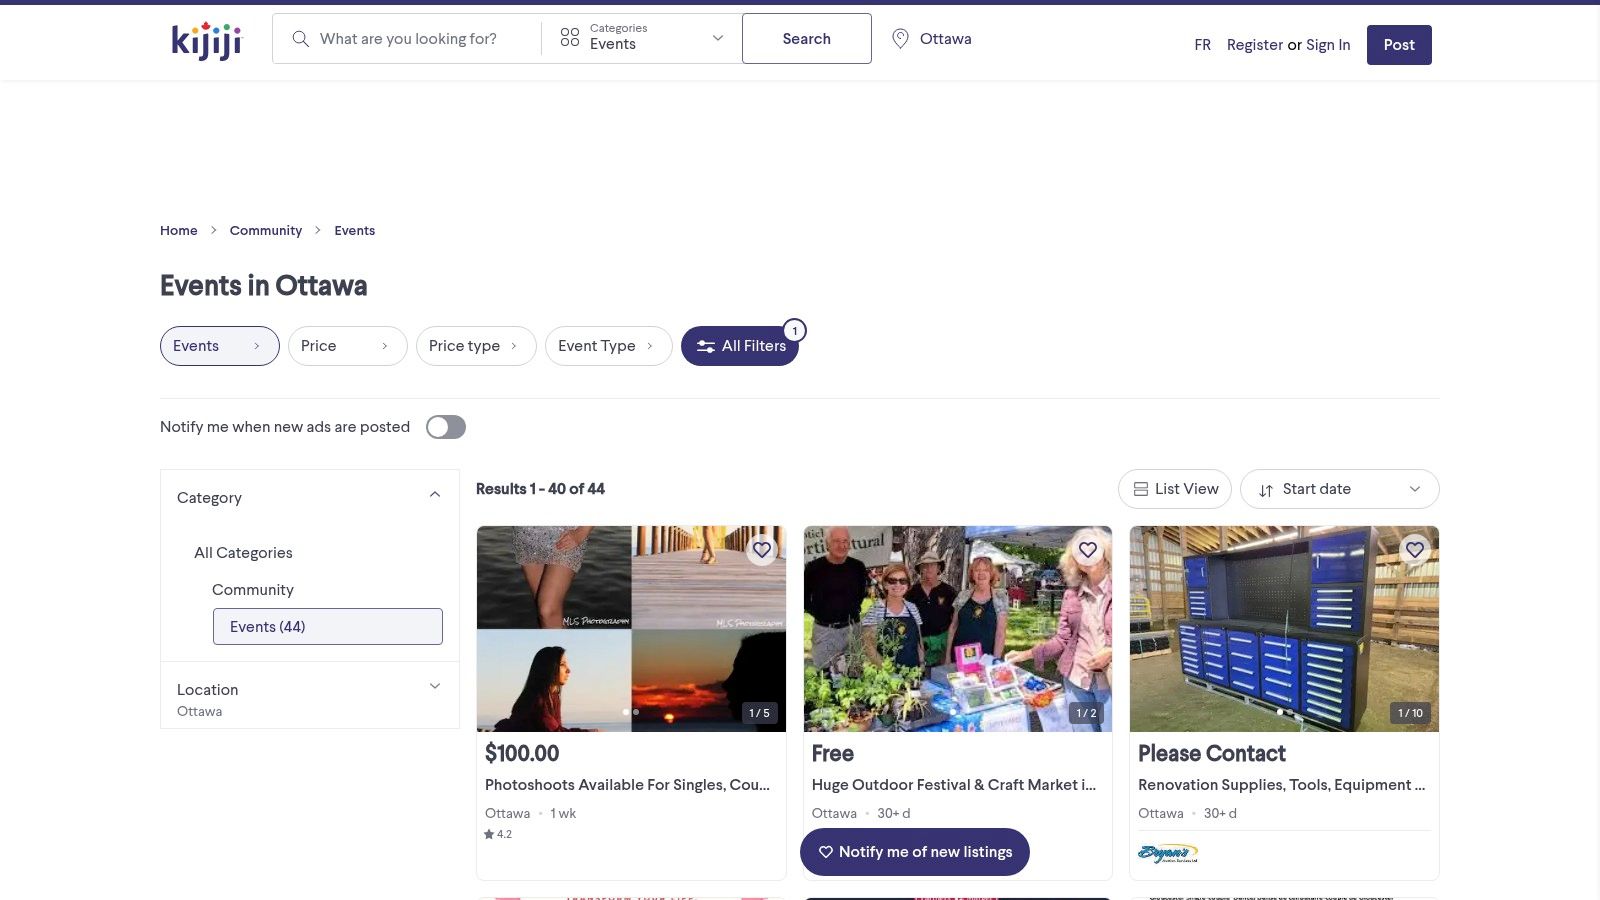Viewport: 1600px width, 900px height.
Task: Open the All Filters panel
Action: click(740, 346)
